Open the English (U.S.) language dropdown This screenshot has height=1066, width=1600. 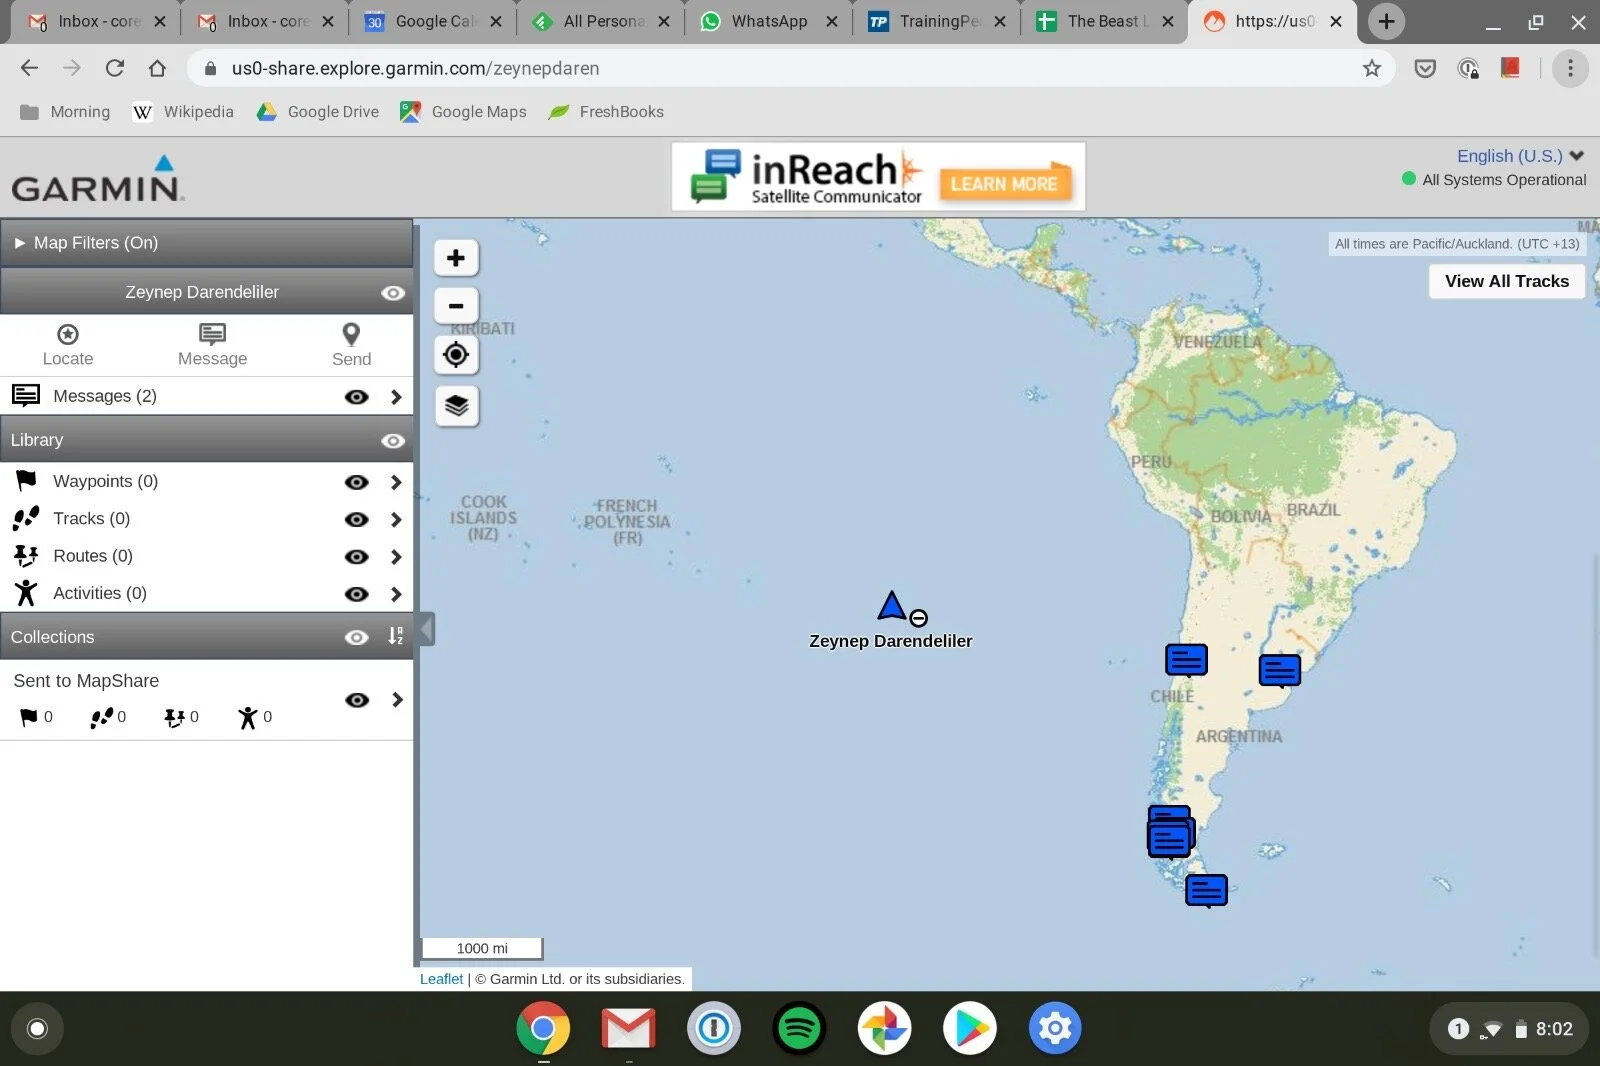[x=1520, y=156]
